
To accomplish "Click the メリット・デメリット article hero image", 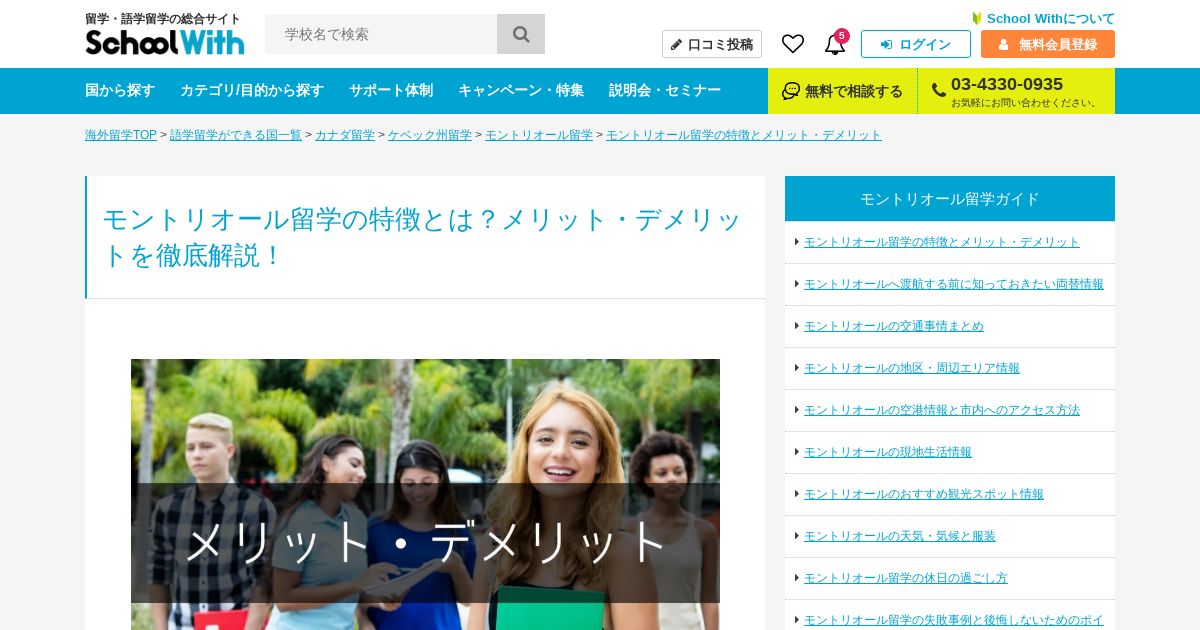I will (x=425, y=494).
